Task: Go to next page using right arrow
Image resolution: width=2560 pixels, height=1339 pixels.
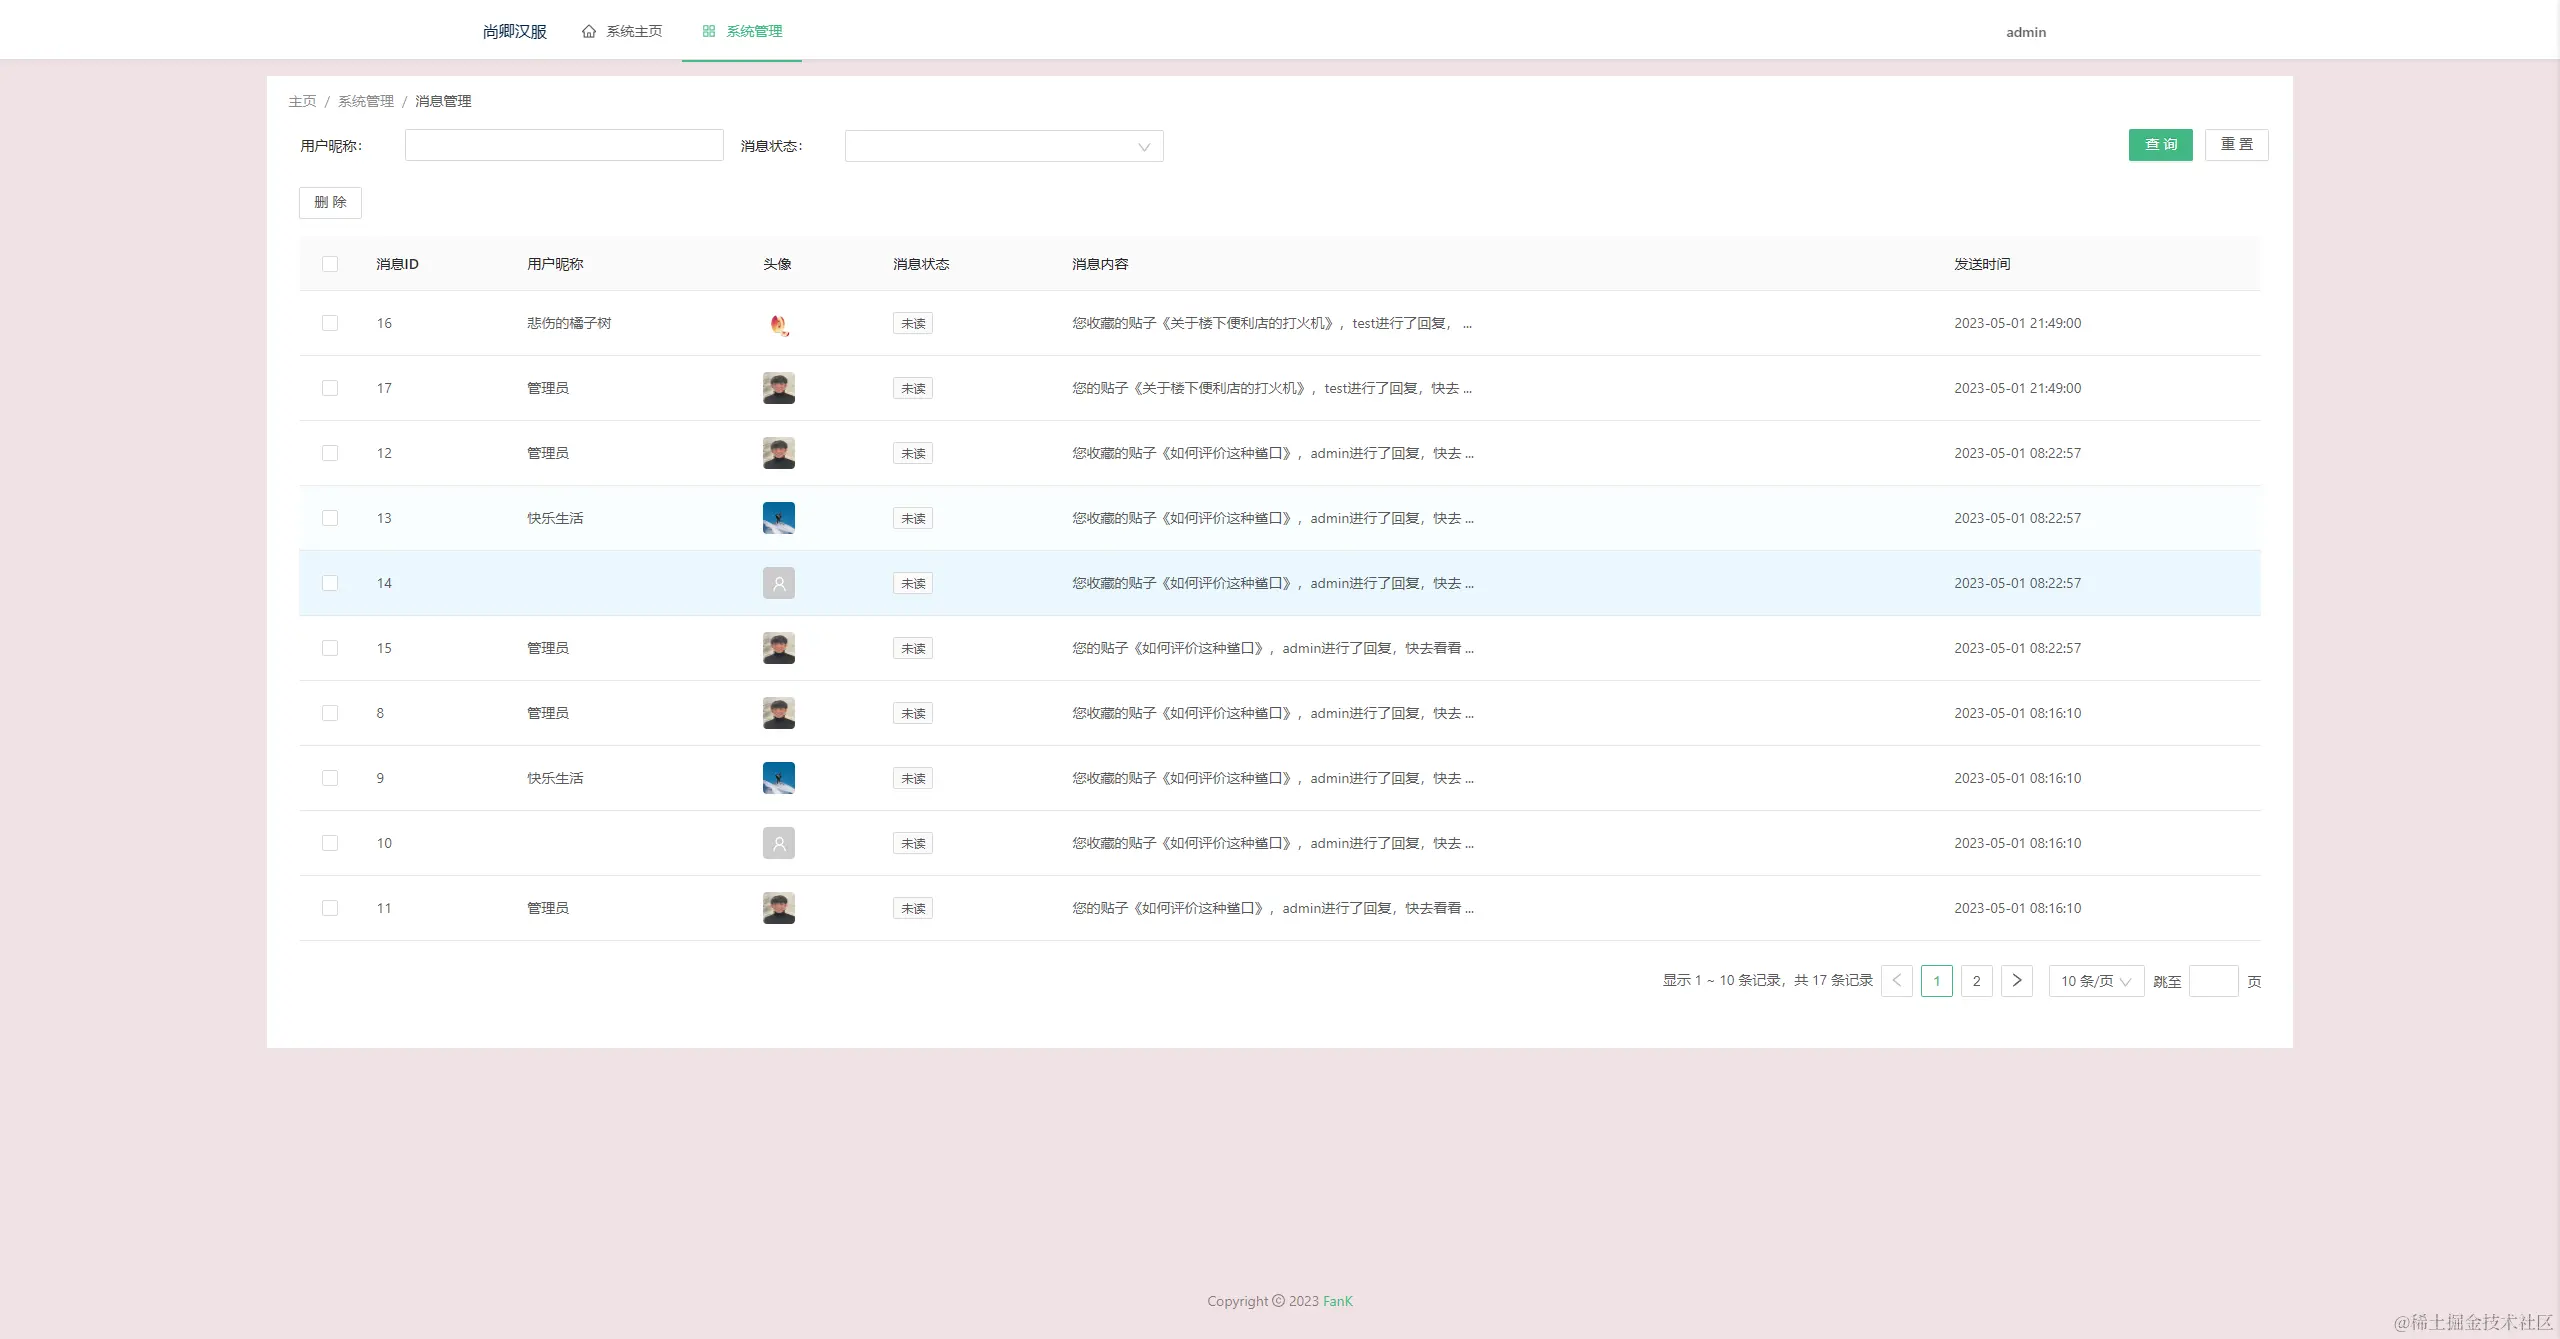Action: tap(2016, 981)
